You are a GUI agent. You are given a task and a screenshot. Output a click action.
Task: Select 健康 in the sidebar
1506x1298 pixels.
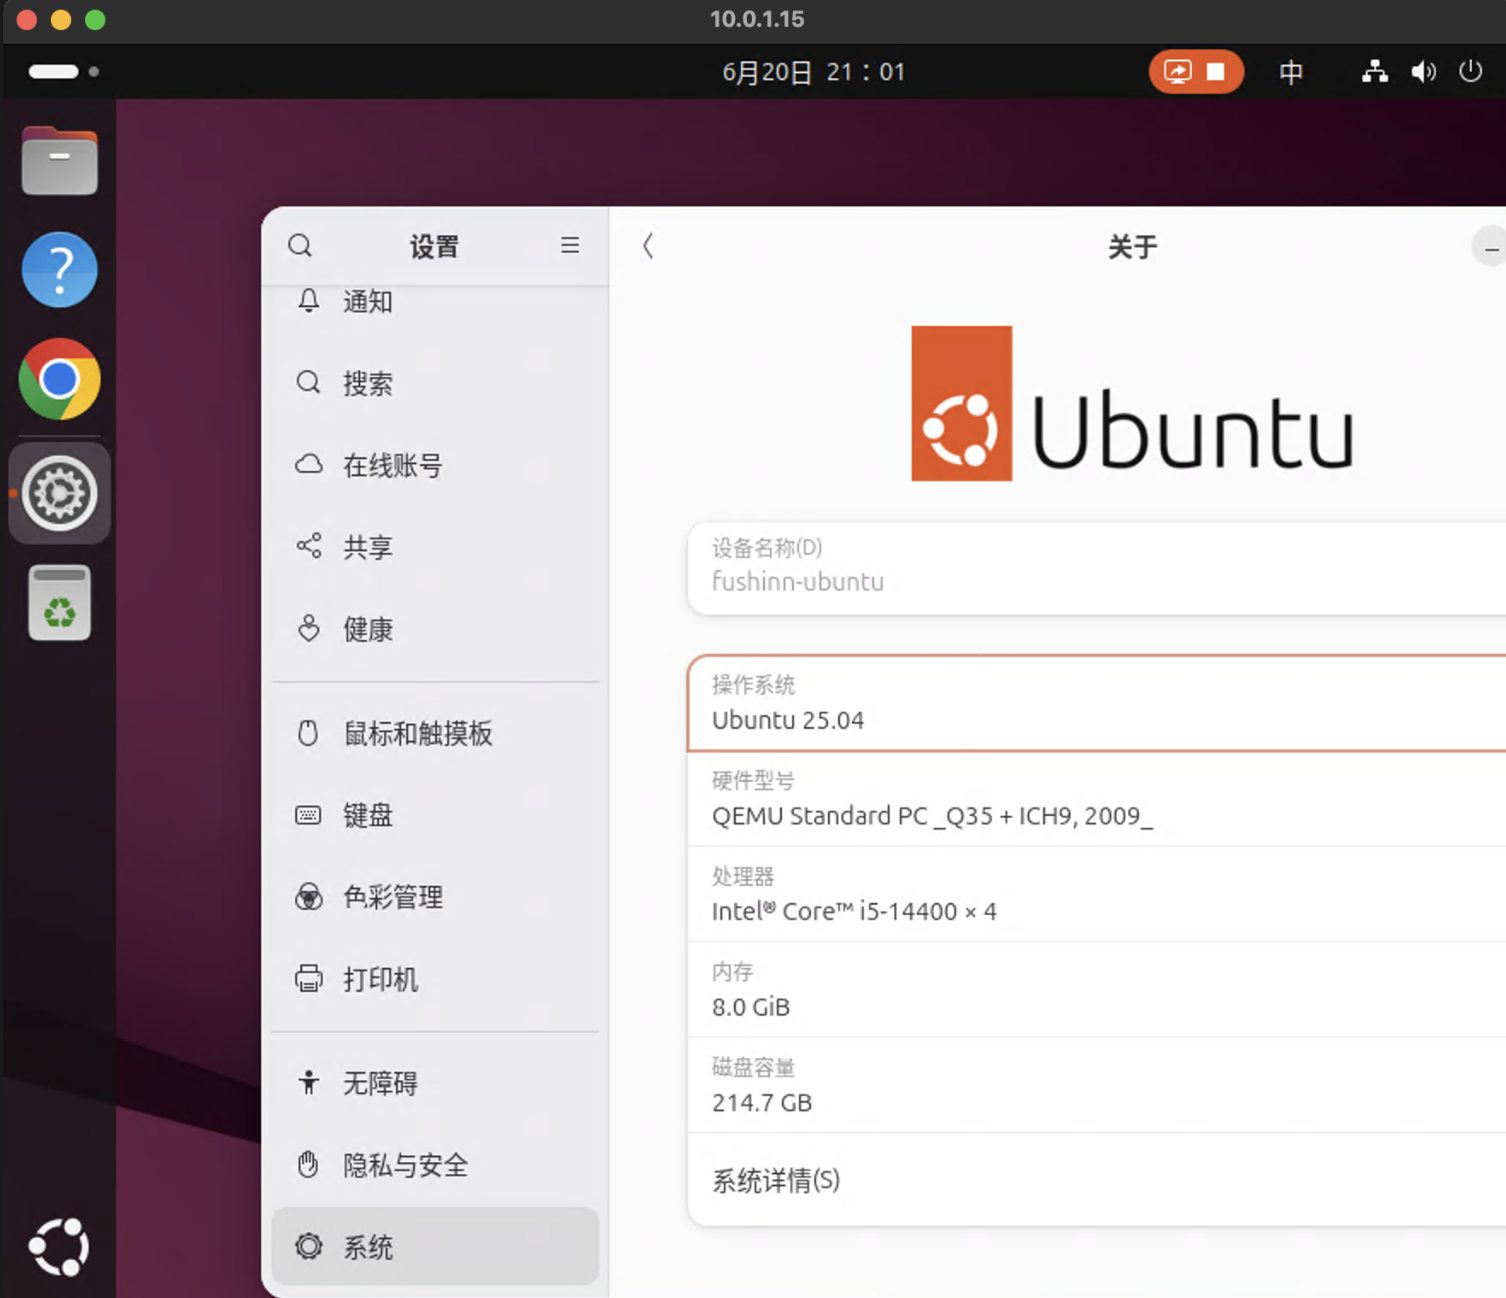click(x=435, y=629)
